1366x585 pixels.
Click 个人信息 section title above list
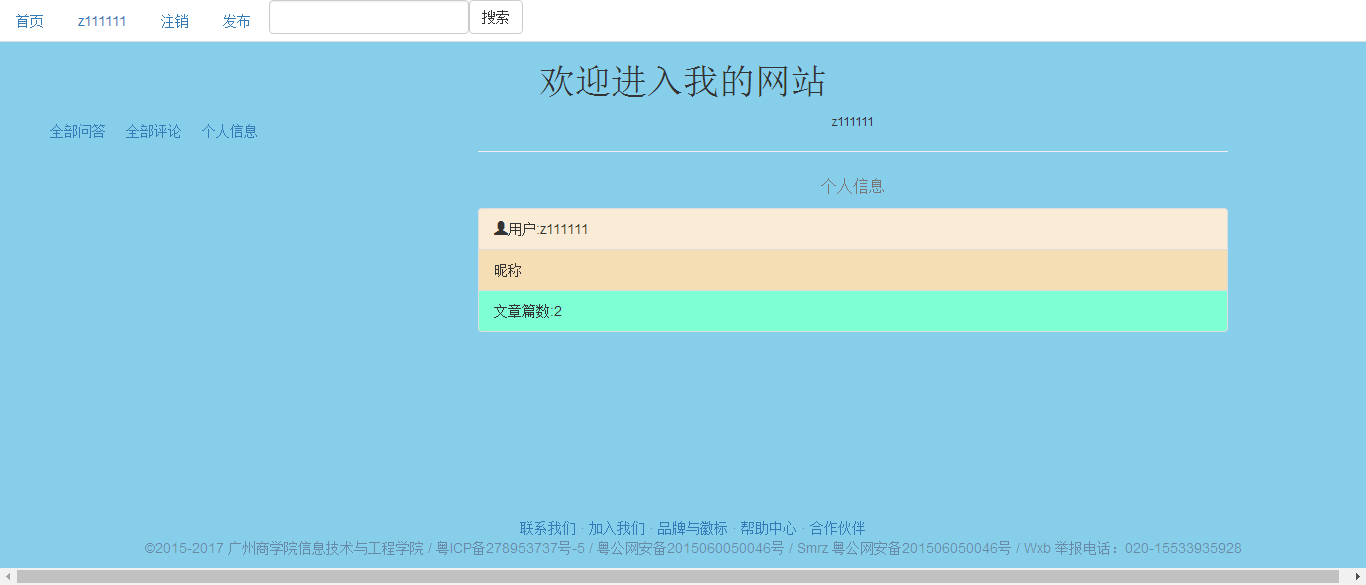click(853, 186)
